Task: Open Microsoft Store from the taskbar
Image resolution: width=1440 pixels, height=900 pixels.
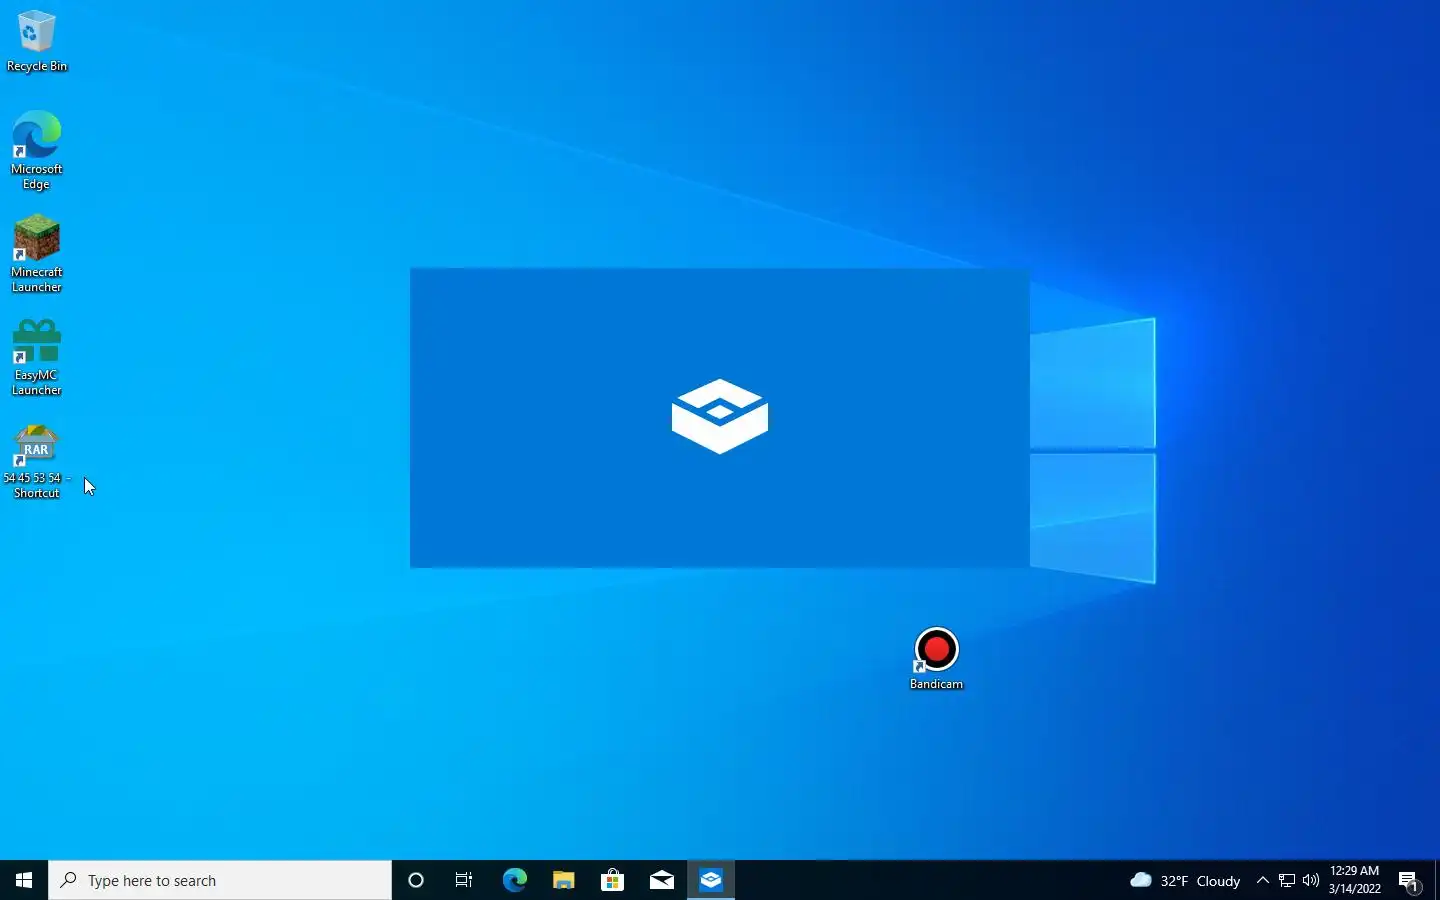Action: point(612,880)
